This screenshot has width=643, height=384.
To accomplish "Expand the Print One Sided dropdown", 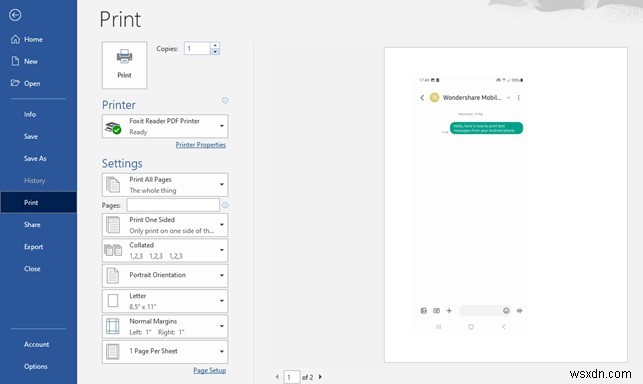I will coord(165,225).
